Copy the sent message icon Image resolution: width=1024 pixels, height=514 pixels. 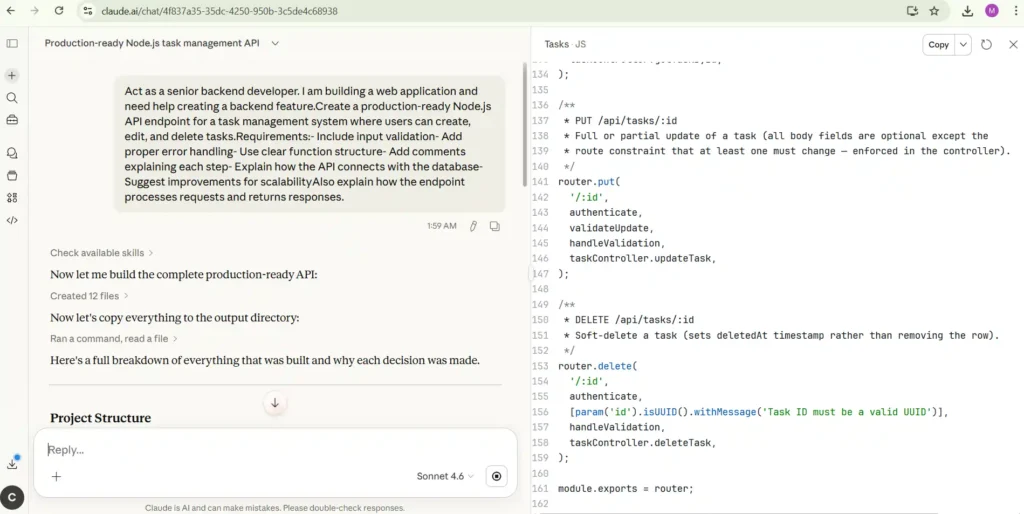click(494, 226)
